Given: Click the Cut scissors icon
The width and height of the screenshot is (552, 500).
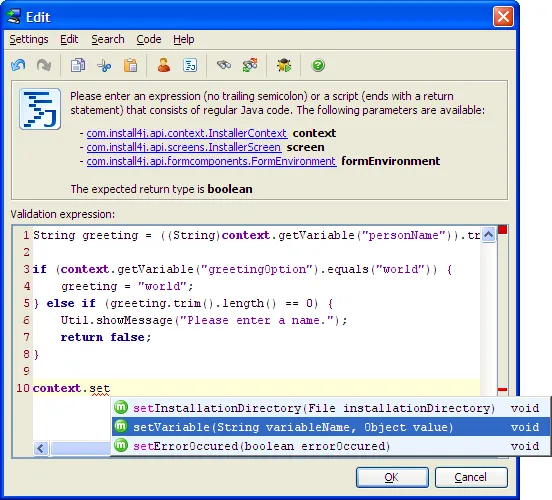Looking at the screenshot, I should pyautogui.click(x=104, y=65).
